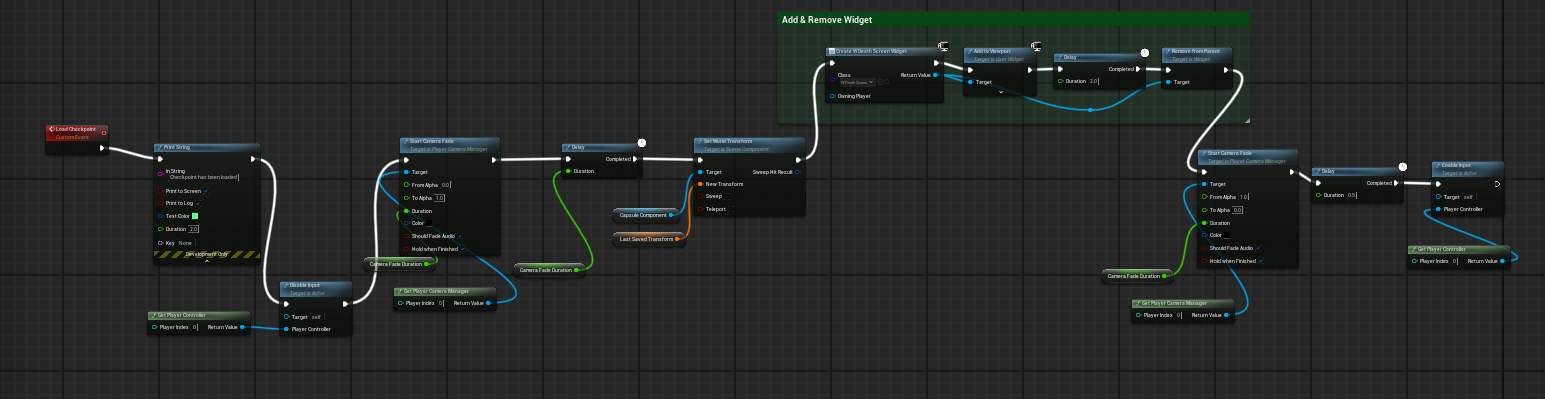This screenshot has width=1545, height=399.
Task: Click the Enable Input output execution pin
Action: [1497, 184]
